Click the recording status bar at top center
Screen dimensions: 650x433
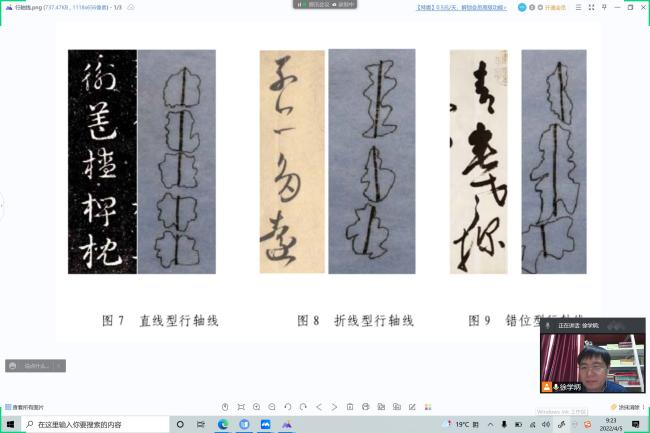[x=325, y=5]
